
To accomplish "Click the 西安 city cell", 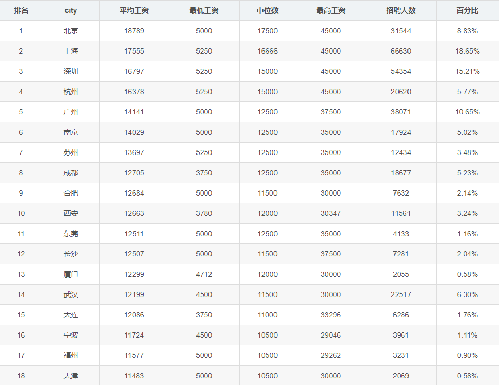I will click(x=71, y=213).
